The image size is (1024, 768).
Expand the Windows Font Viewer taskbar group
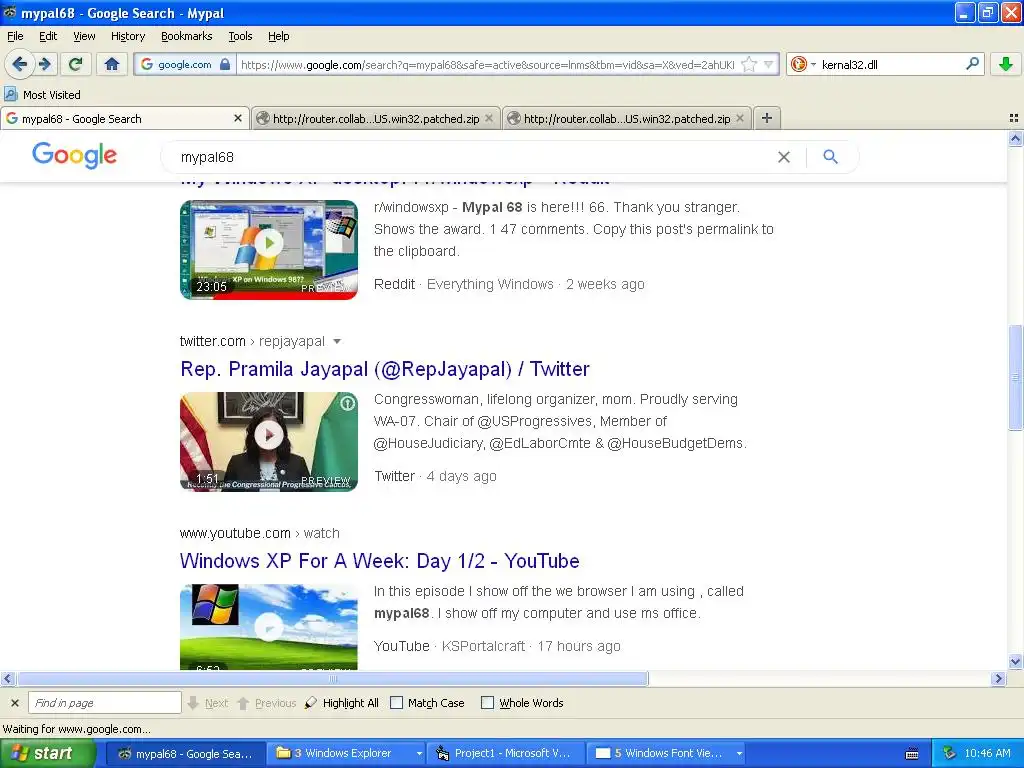(x=739, y=754)
